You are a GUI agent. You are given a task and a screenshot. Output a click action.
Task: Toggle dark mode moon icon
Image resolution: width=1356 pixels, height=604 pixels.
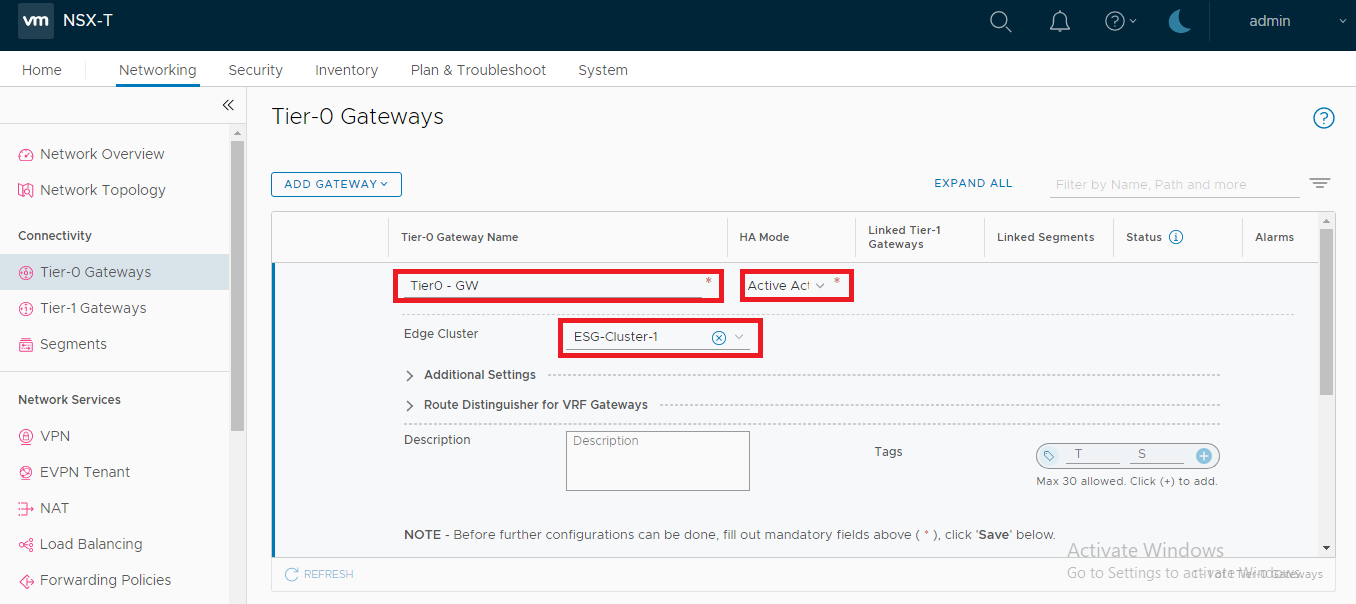coord(1180,21)
